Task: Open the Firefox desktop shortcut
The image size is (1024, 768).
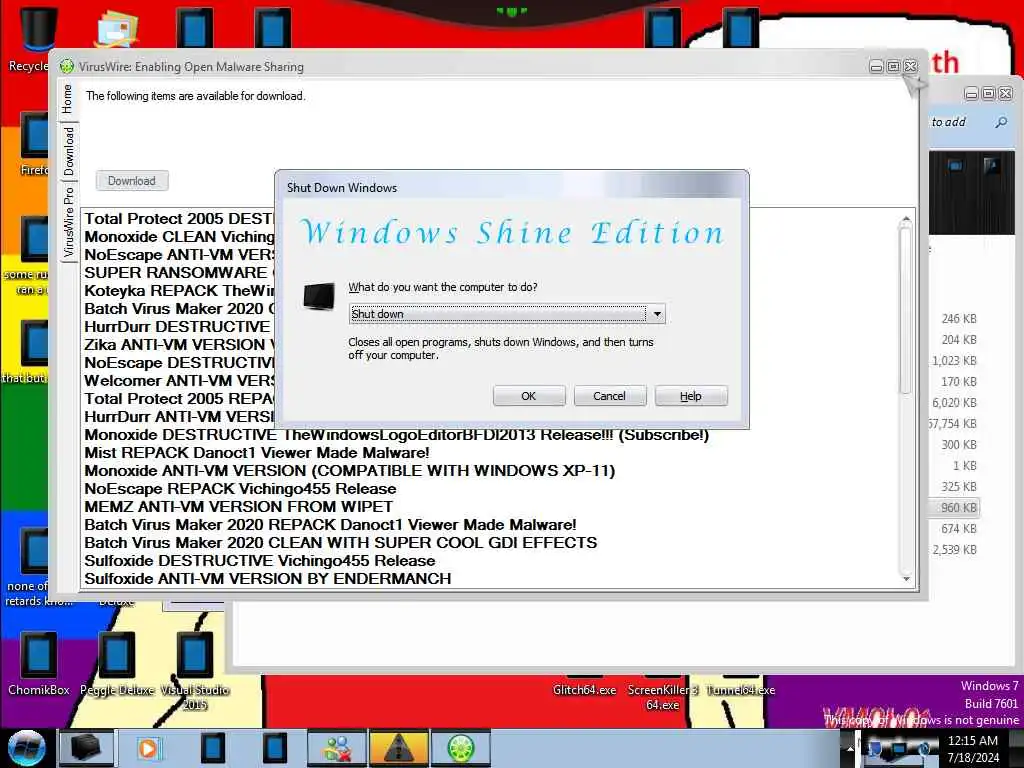Action: coord(33,144)
